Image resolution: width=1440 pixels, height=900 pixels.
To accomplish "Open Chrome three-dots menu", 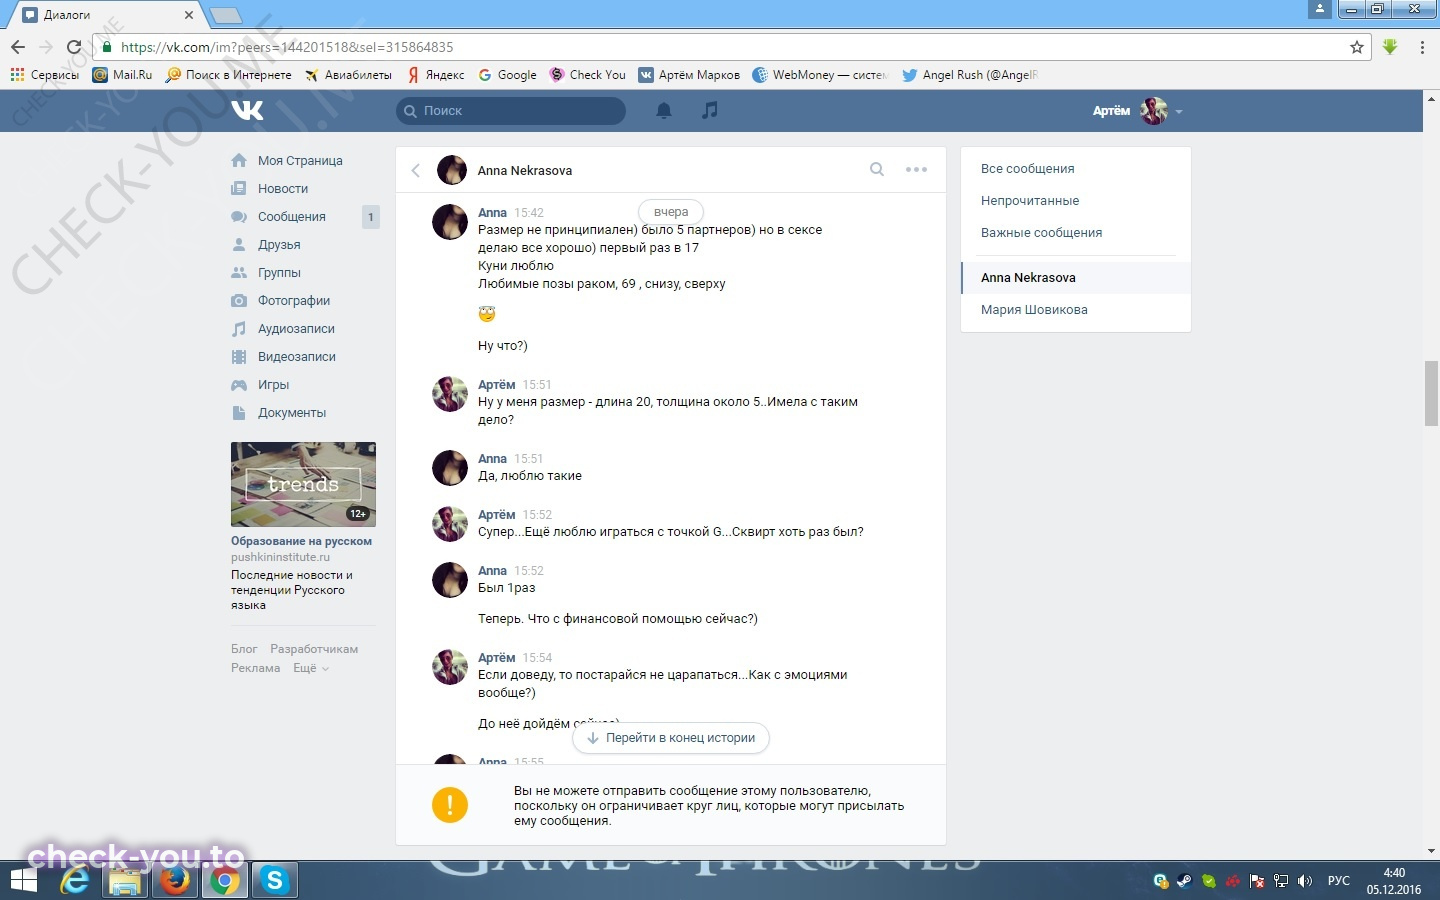I will click(1422, 47).
